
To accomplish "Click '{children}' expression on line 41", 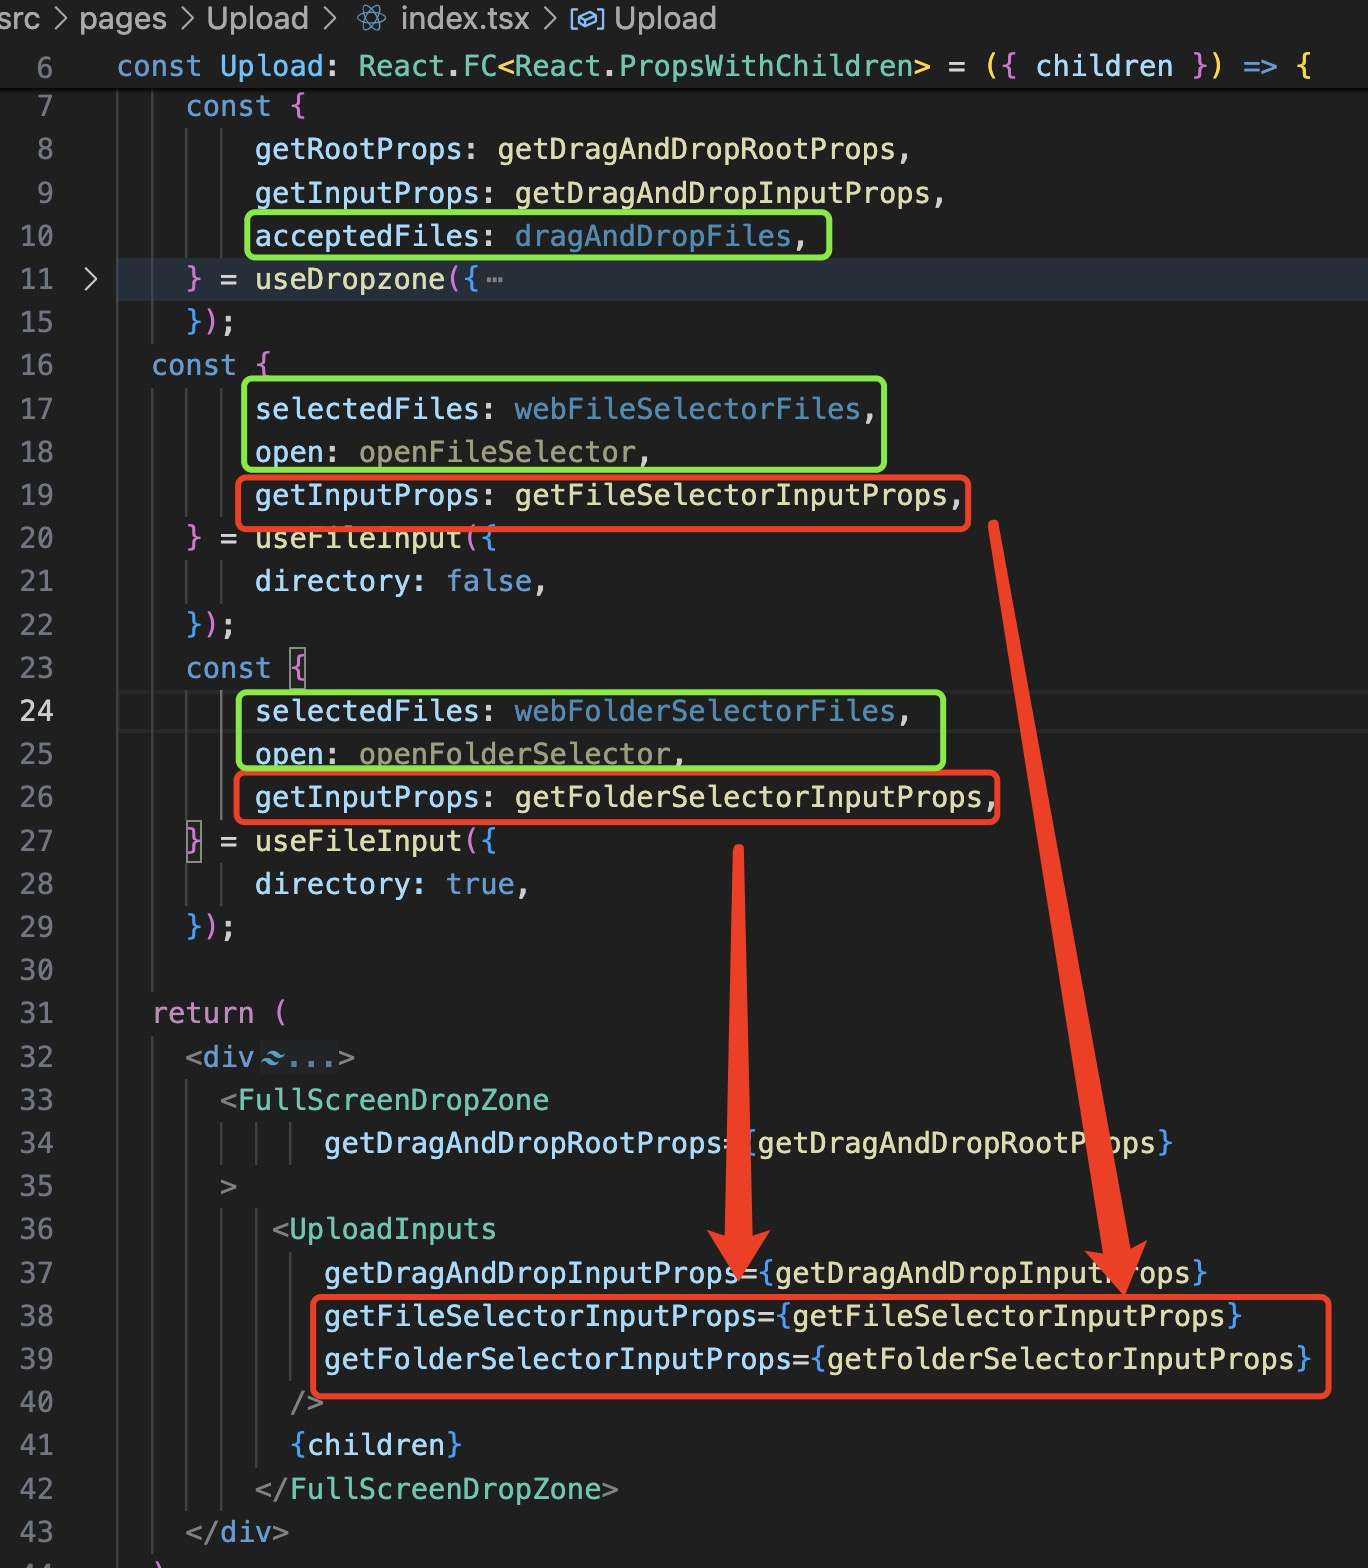I will (x=376, y=1445).
